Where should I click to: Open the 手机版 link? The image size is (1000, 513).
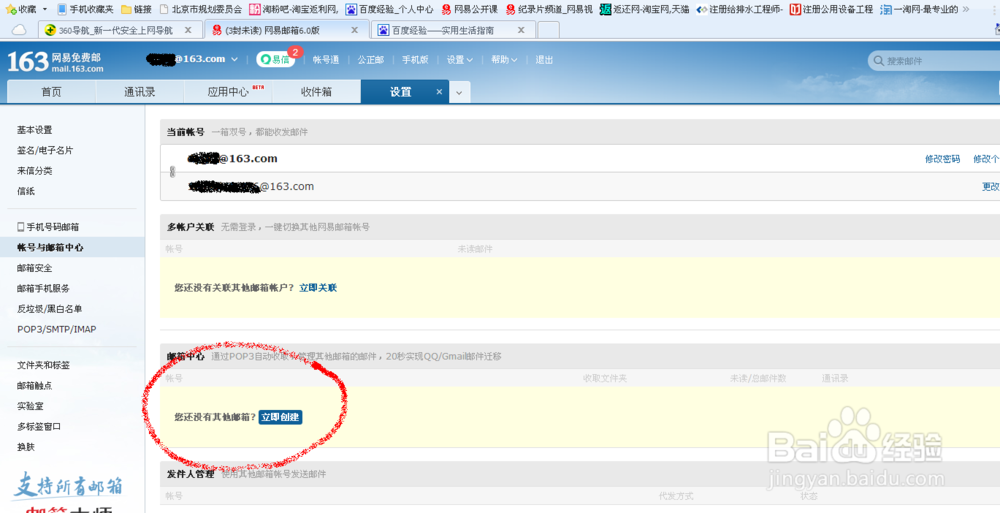coord(415,59)
